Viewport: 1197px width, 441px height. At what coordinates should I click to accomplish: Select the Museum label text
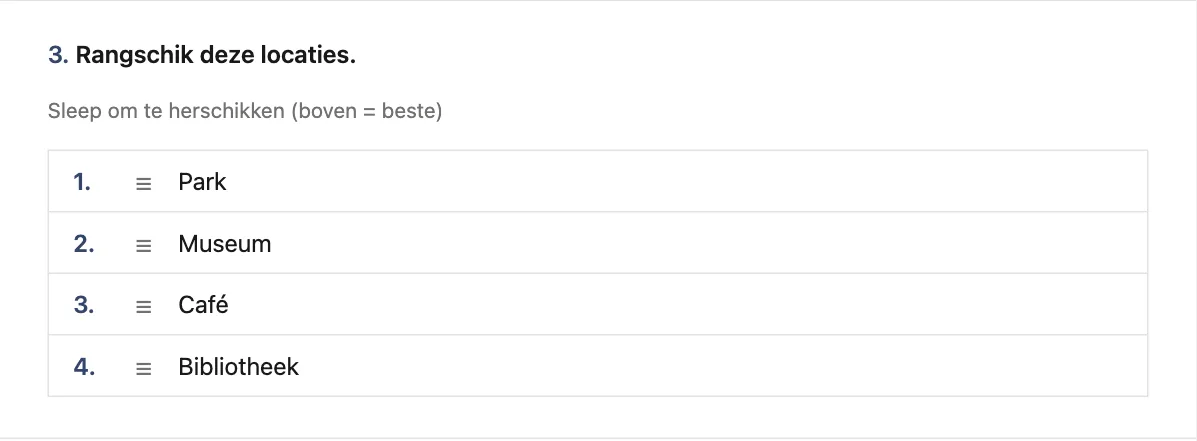click(224, 244)
